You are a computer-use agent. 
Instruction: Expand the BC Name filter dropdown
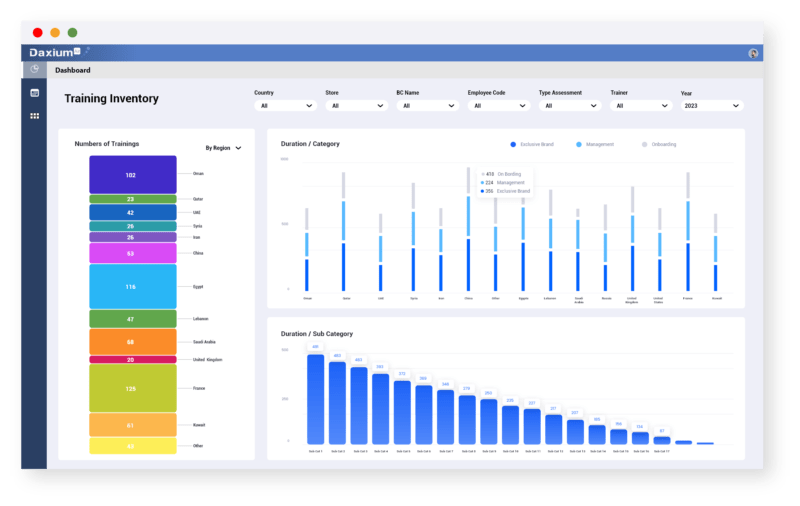pos(428,106)
